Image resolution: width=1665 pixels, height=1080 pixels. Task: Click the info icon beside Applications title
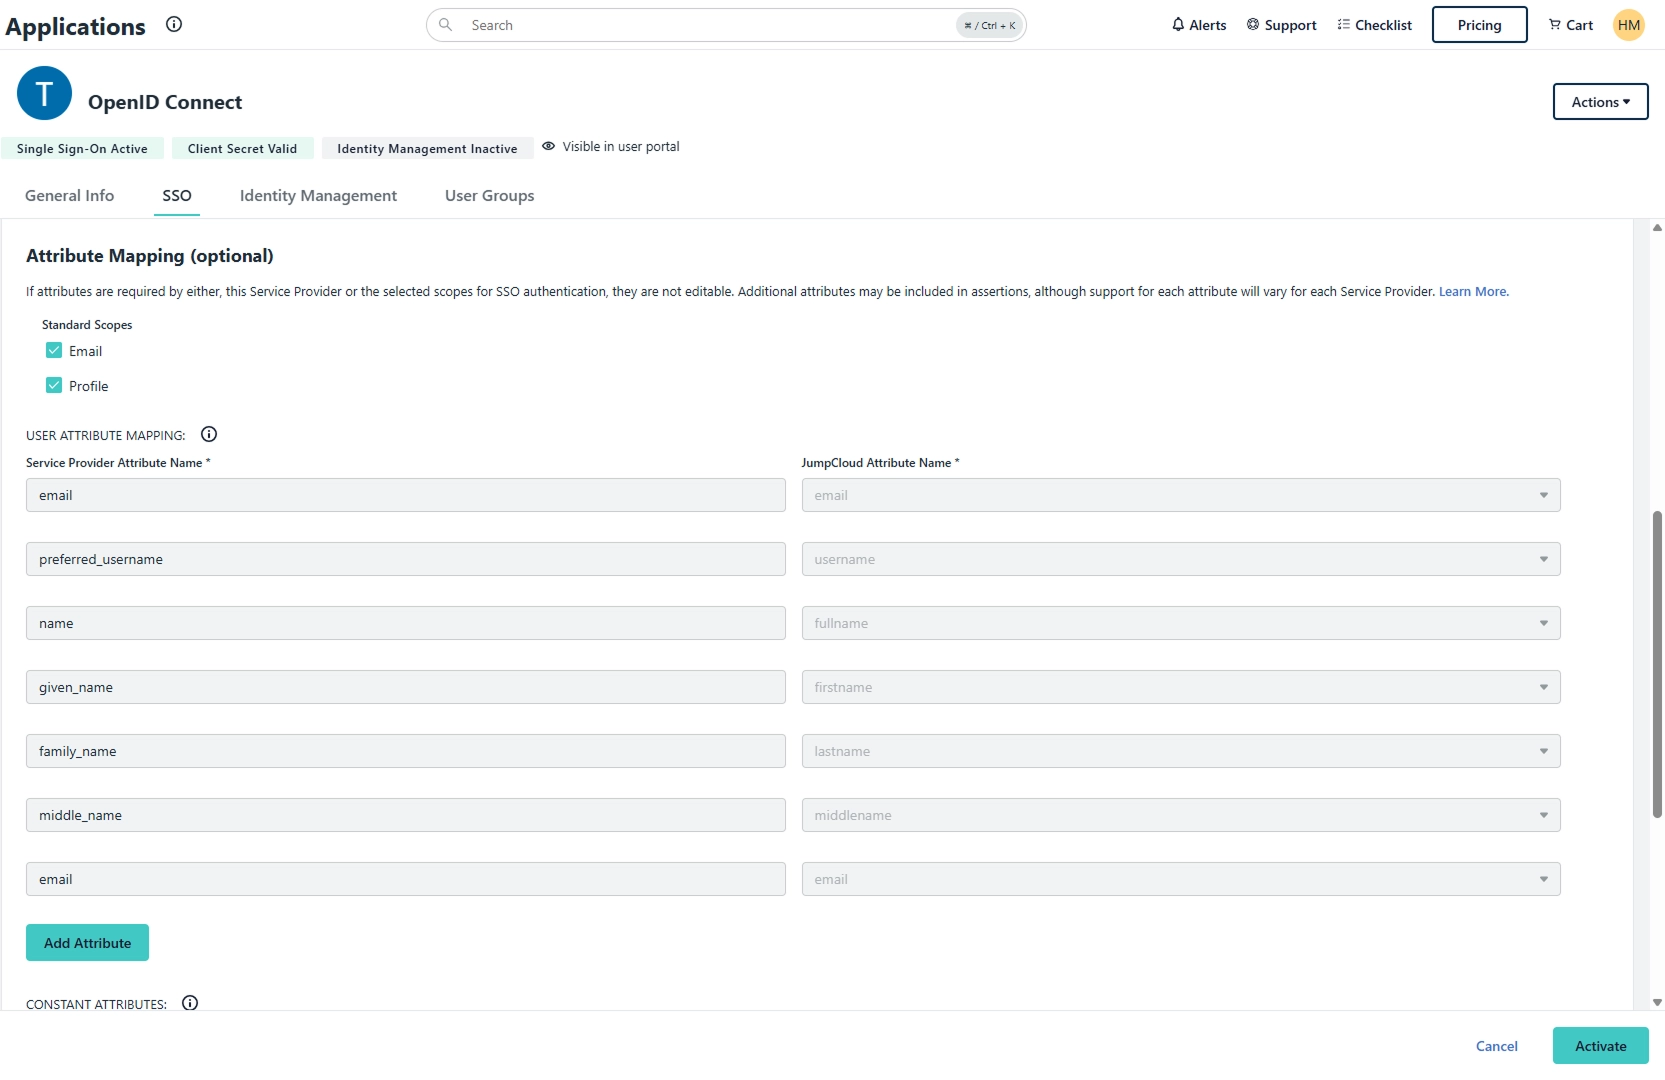click(174, 25)
